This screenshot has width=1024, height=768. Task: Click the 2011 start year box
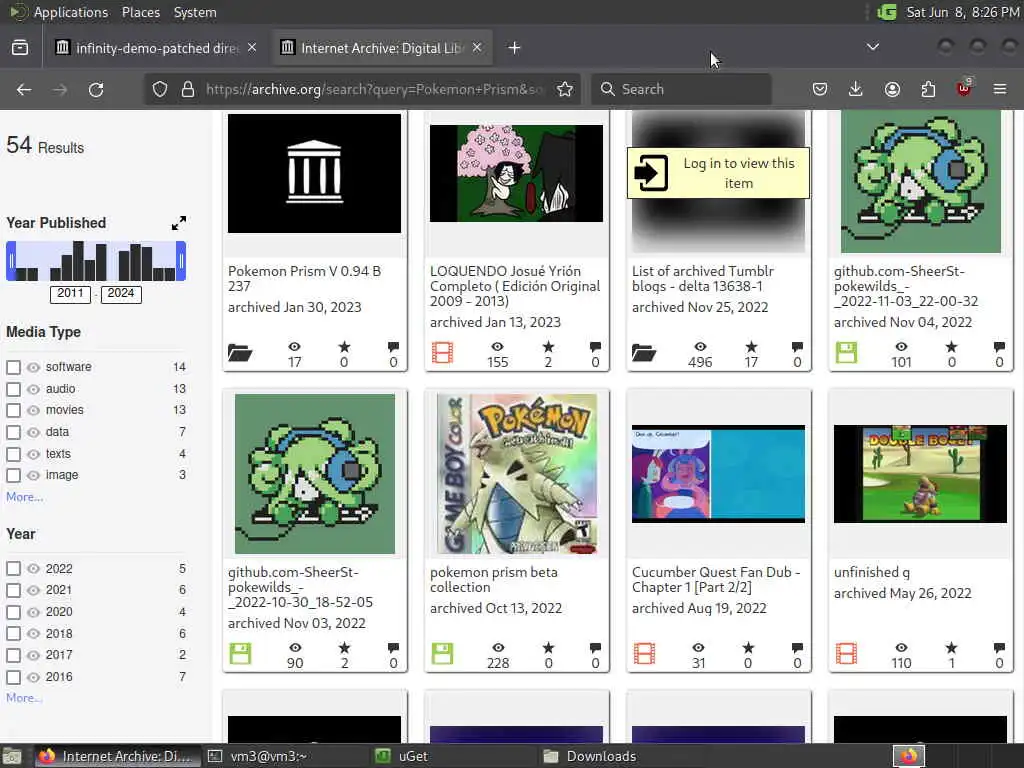(70, 294)
